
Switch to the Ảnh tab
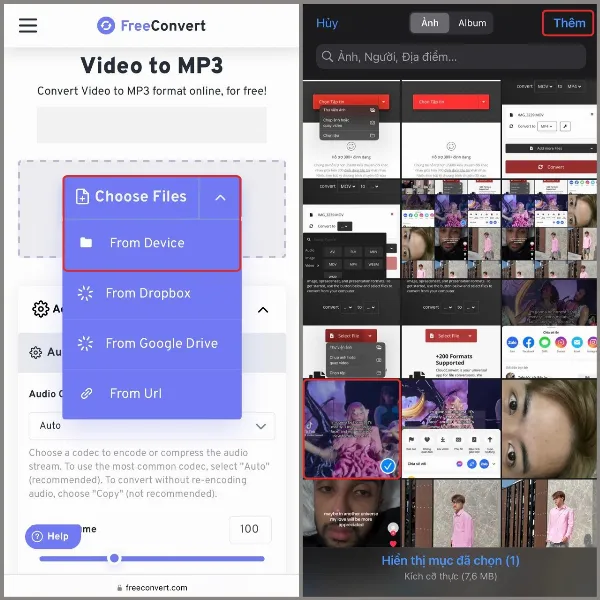pos(430,23)
